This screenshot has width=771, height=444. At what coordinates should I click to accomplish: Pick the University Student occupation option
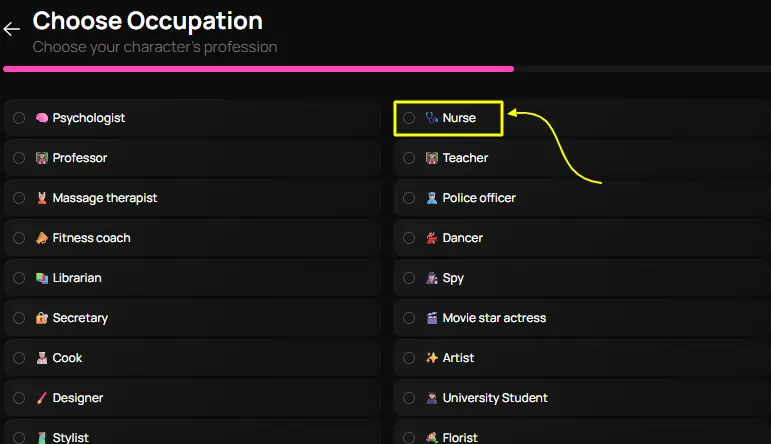(495, 398)
